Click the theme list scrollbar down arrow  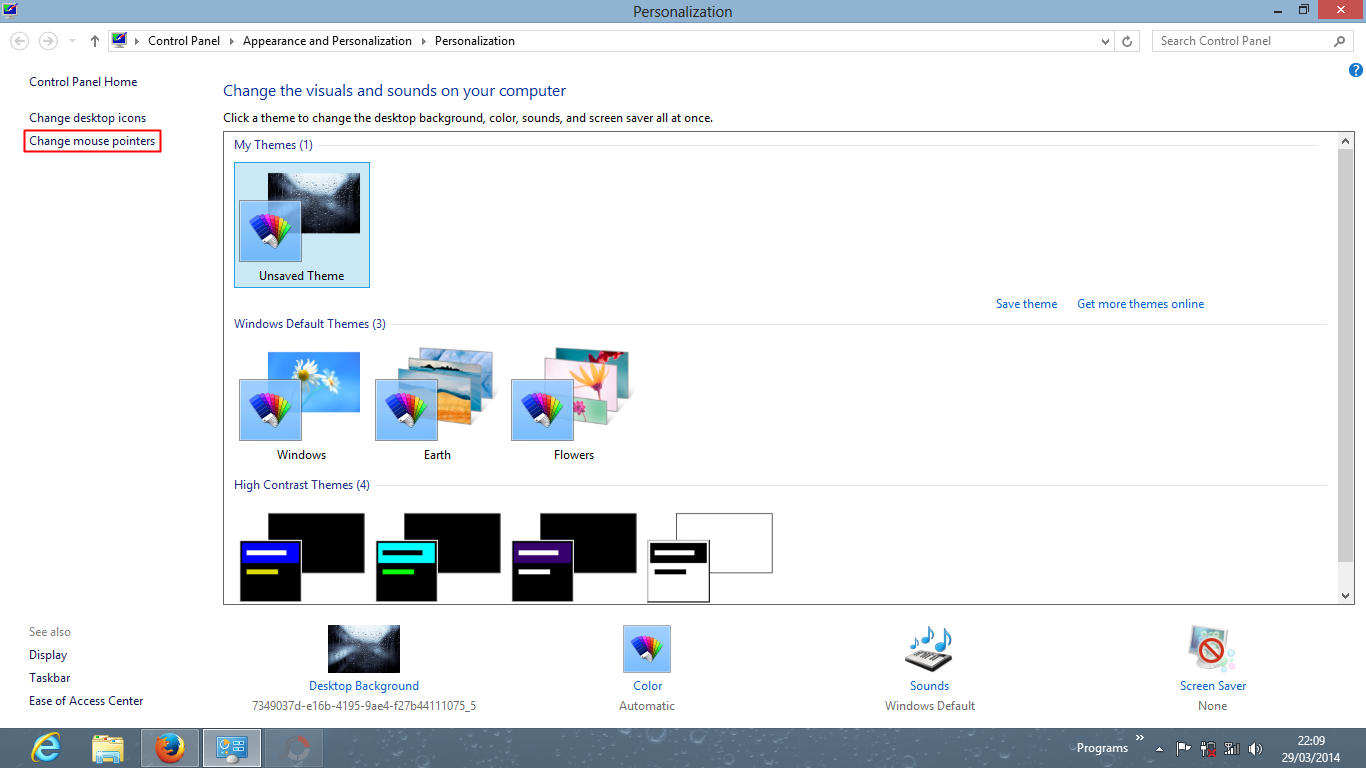pos(1346,596)
